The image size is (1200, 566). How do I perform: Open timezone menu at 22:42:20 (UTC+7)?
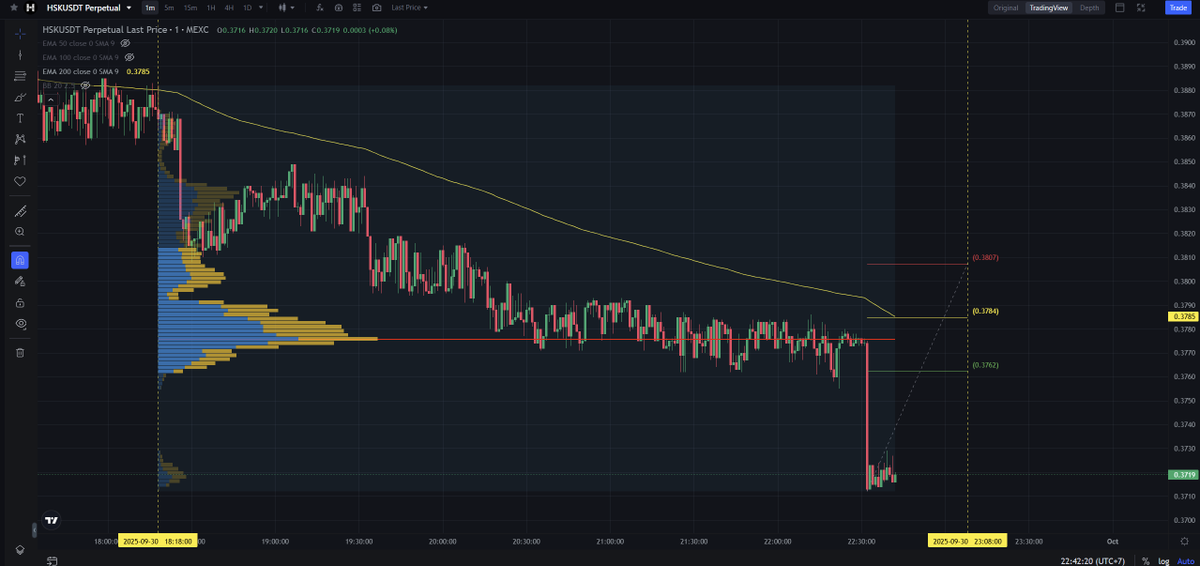[x=1092, y=561]
